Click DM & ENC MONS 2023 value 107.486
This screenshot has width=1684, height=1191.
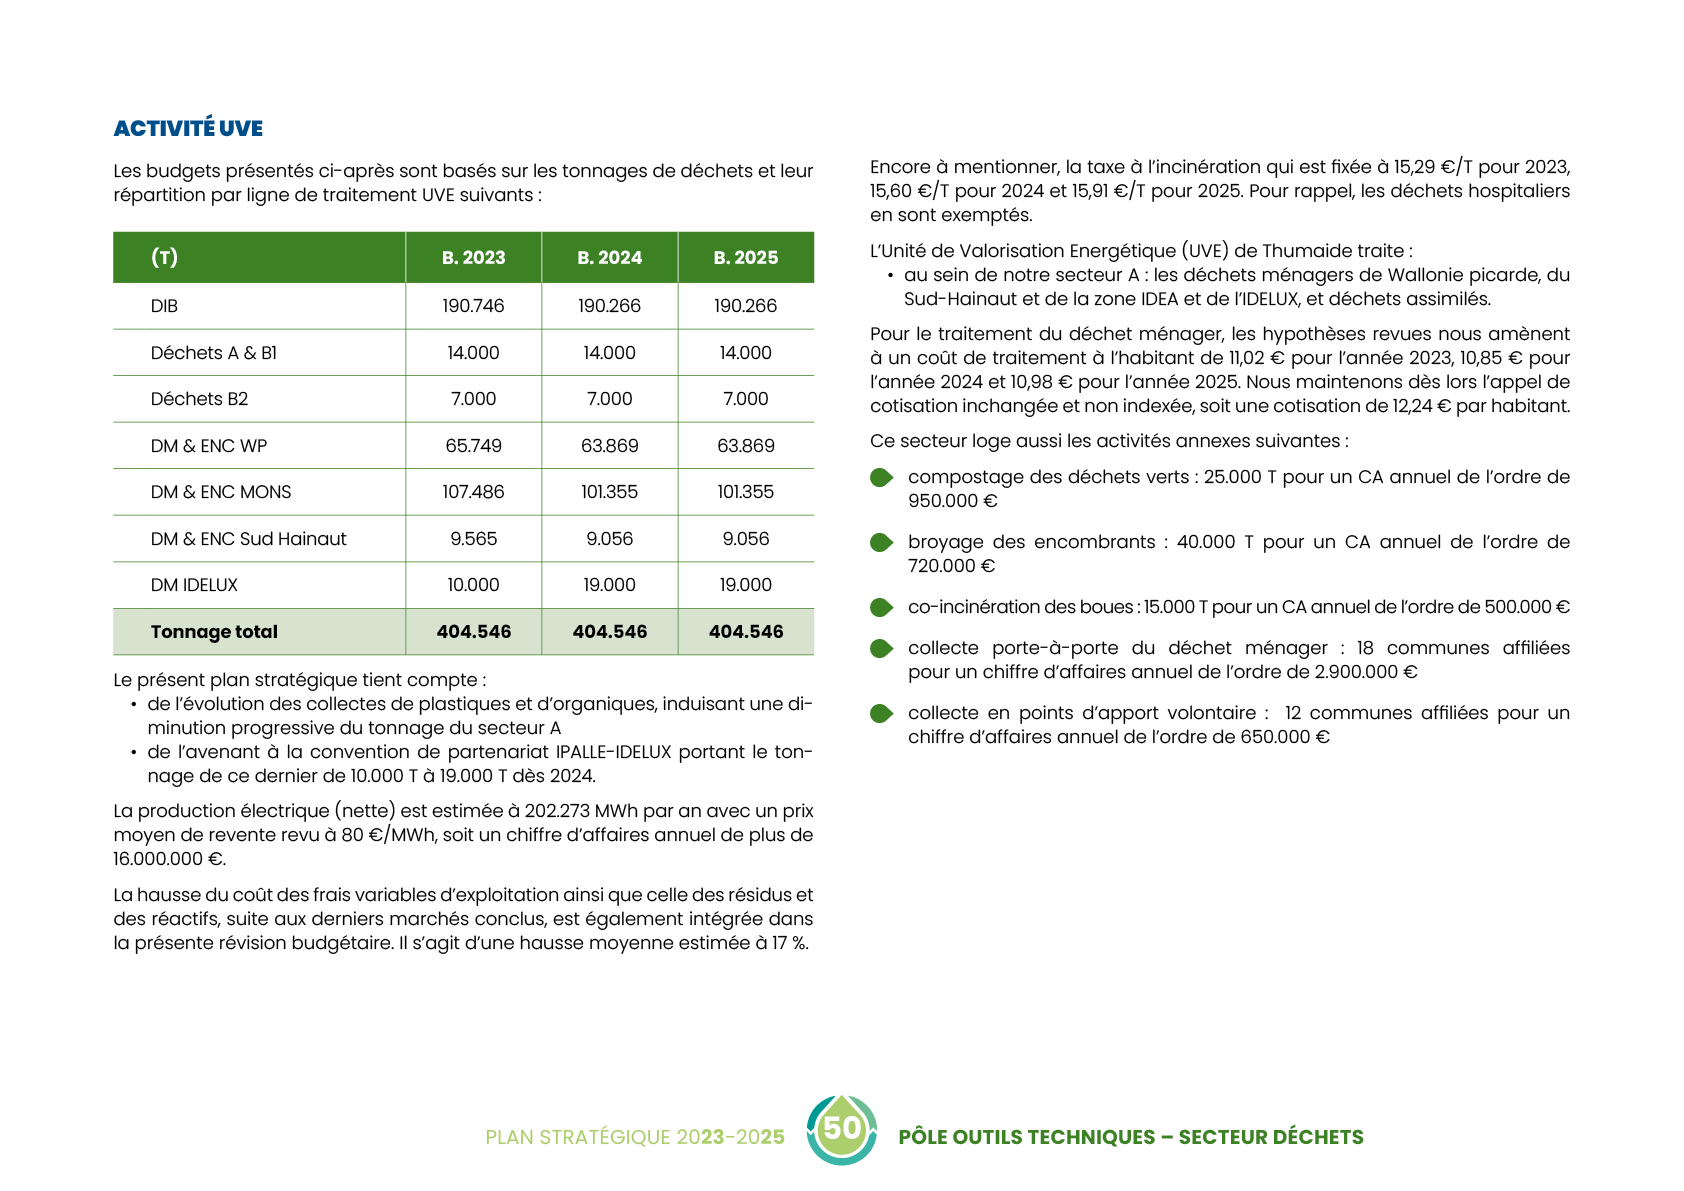point(473,492)
